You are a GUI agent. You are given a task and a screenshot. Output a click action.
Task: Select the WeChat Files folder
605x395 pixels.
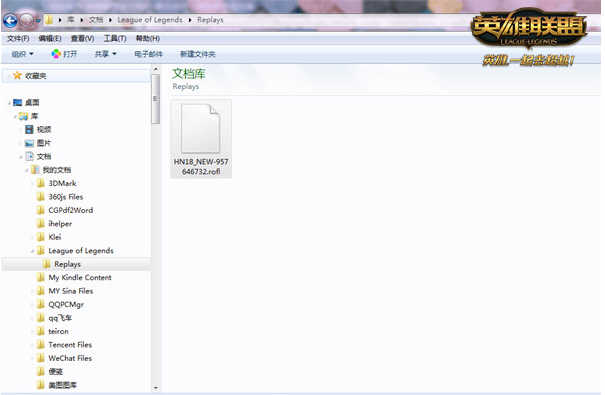(x=70, y=358)
